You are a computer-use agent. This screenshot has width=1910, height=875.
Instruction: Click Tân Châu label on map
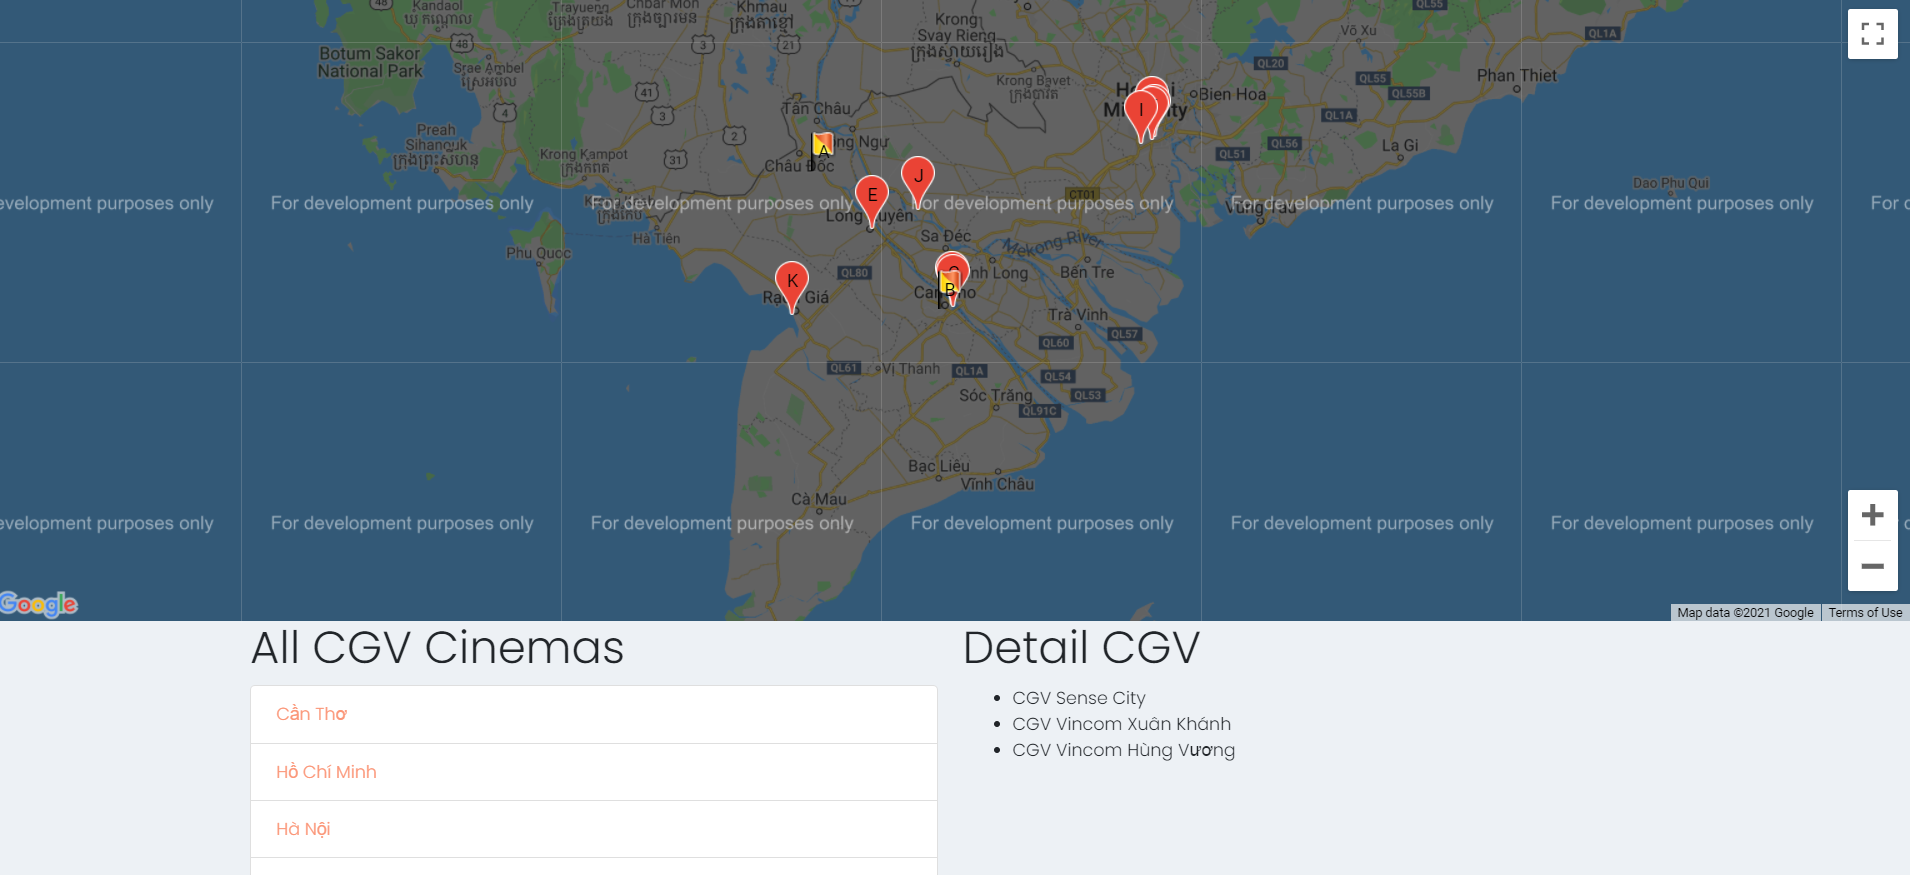coord(816,108)
